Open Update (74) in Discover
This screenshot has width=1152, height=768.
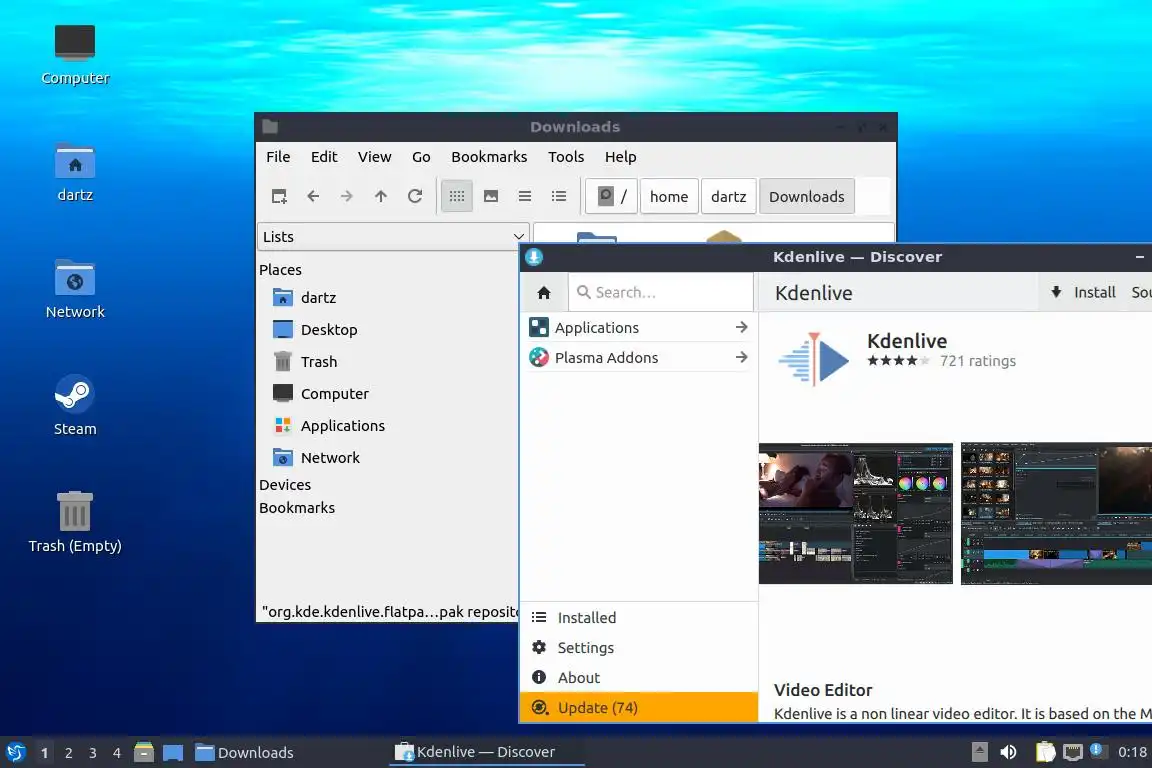[x=638, y=708]
